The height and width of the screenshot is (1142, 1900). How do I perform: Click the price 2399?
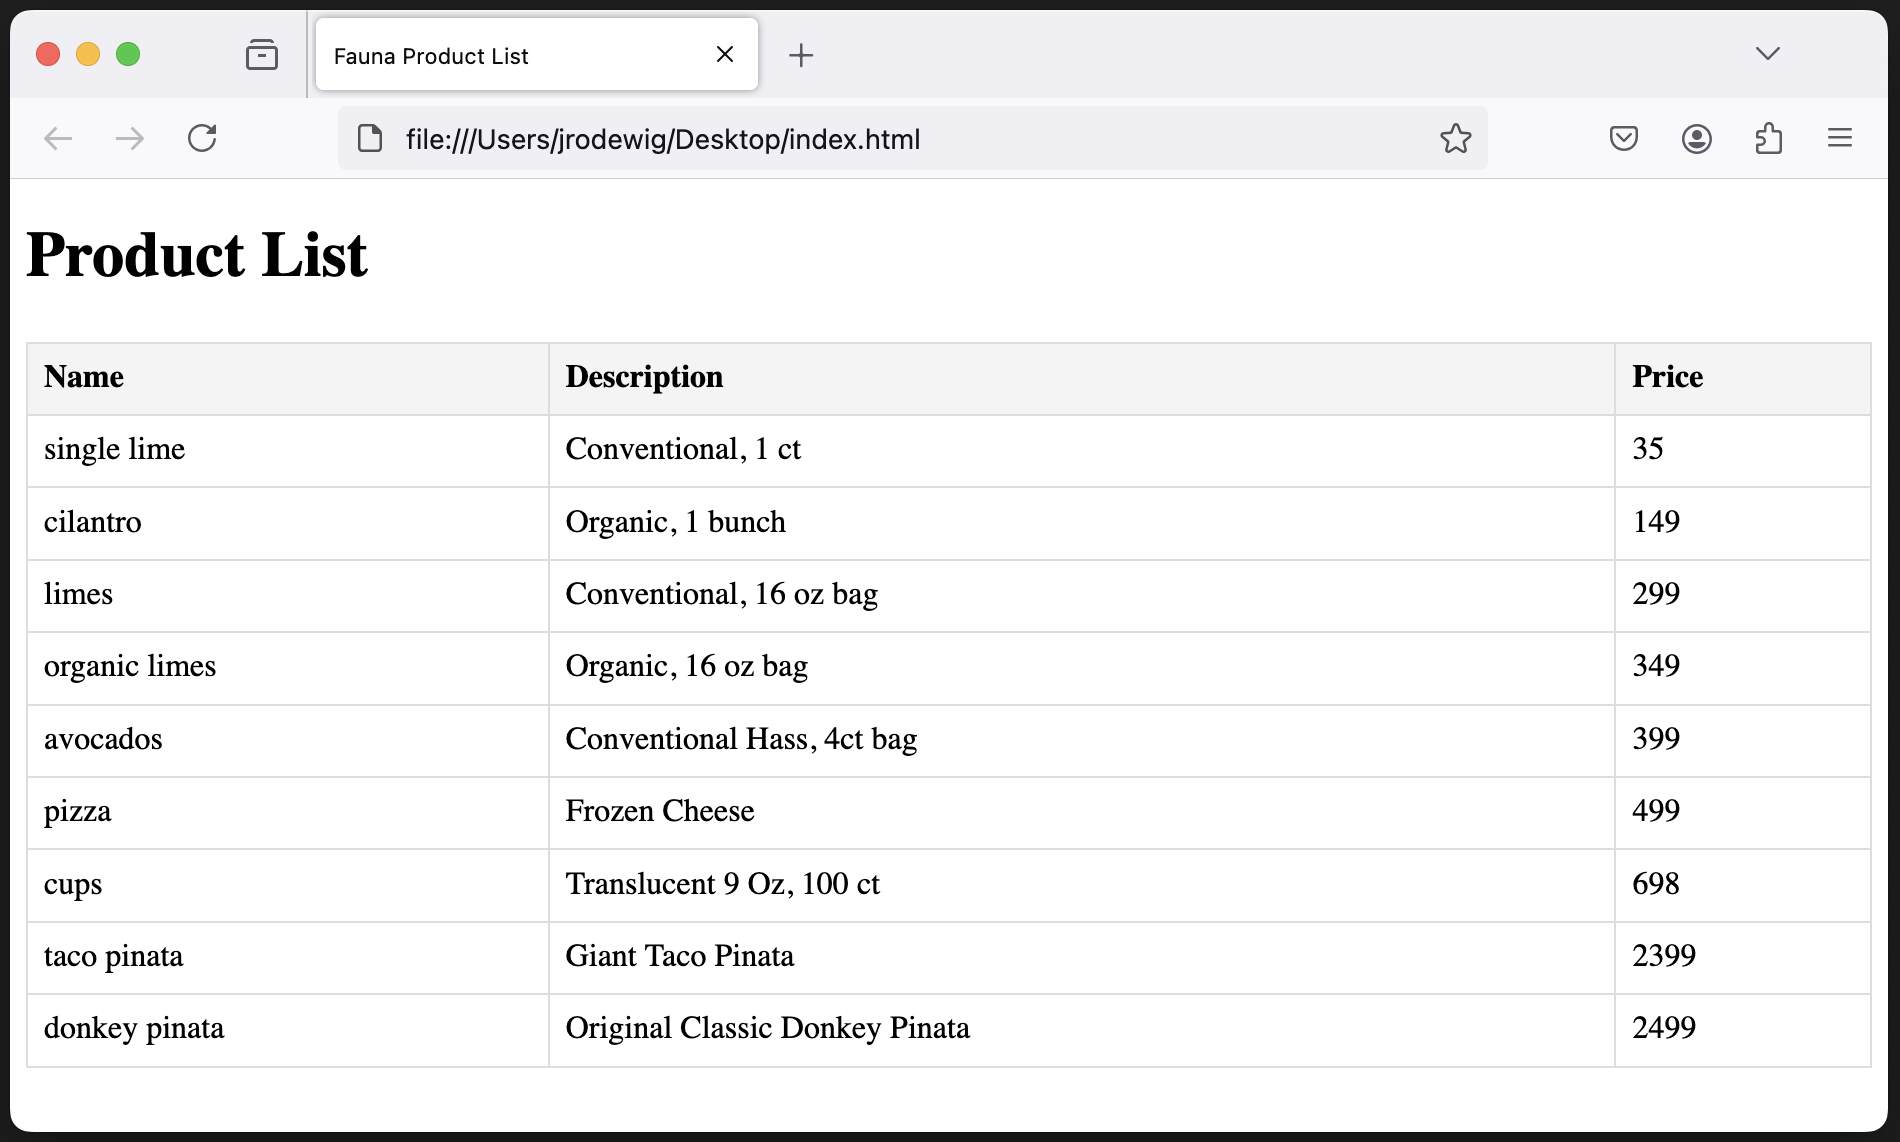[1663, 956]
